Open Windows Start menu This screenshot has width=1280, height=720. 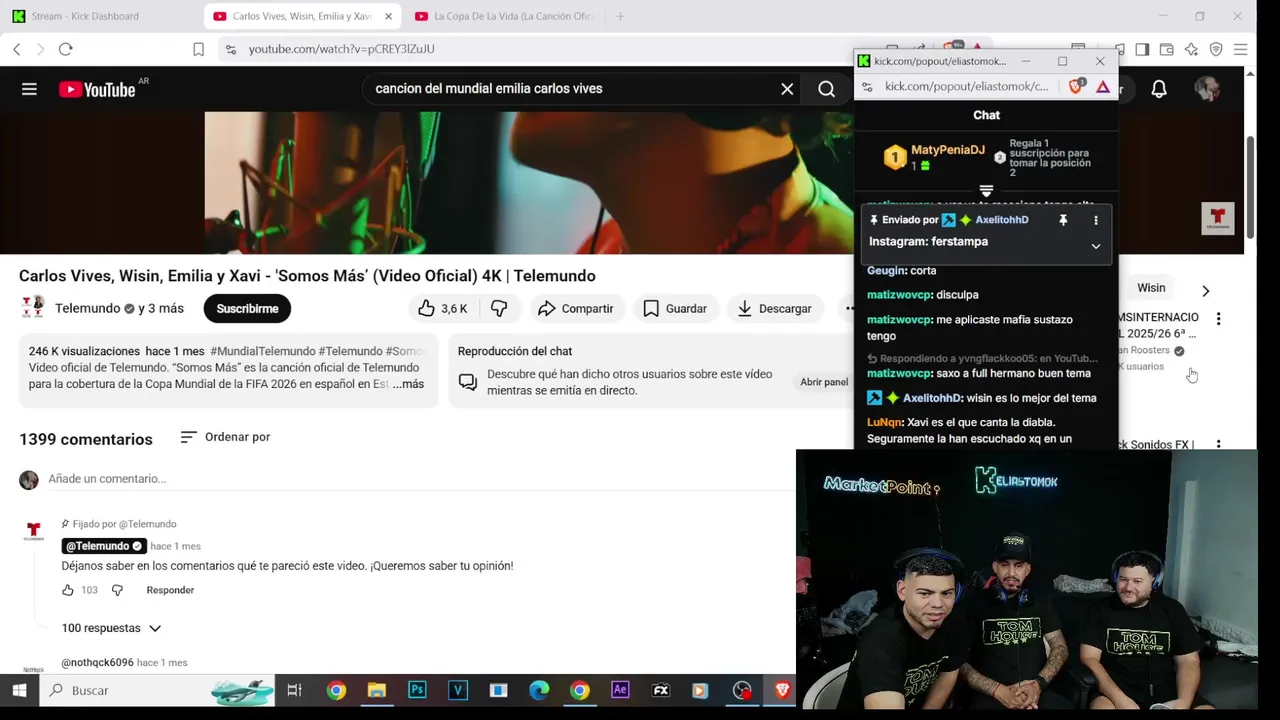tap(19, 690)
